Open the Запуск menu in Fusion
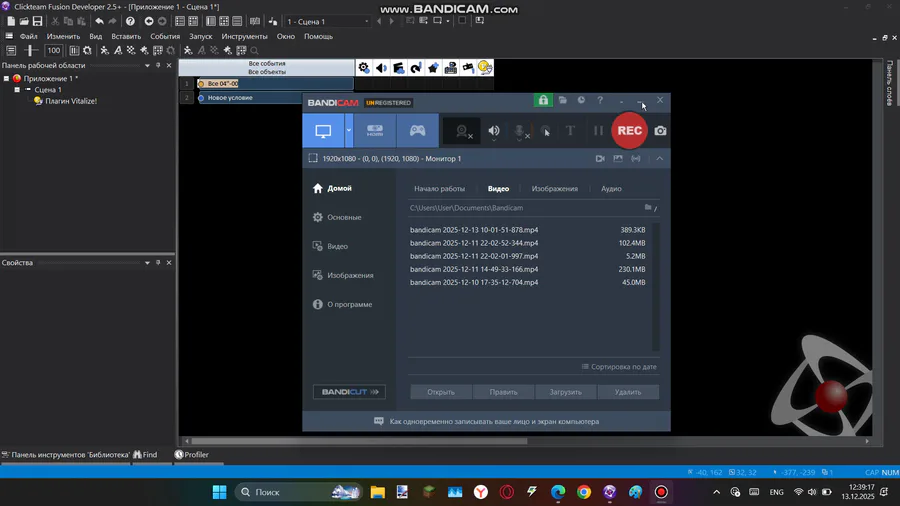 click(201, 36)
